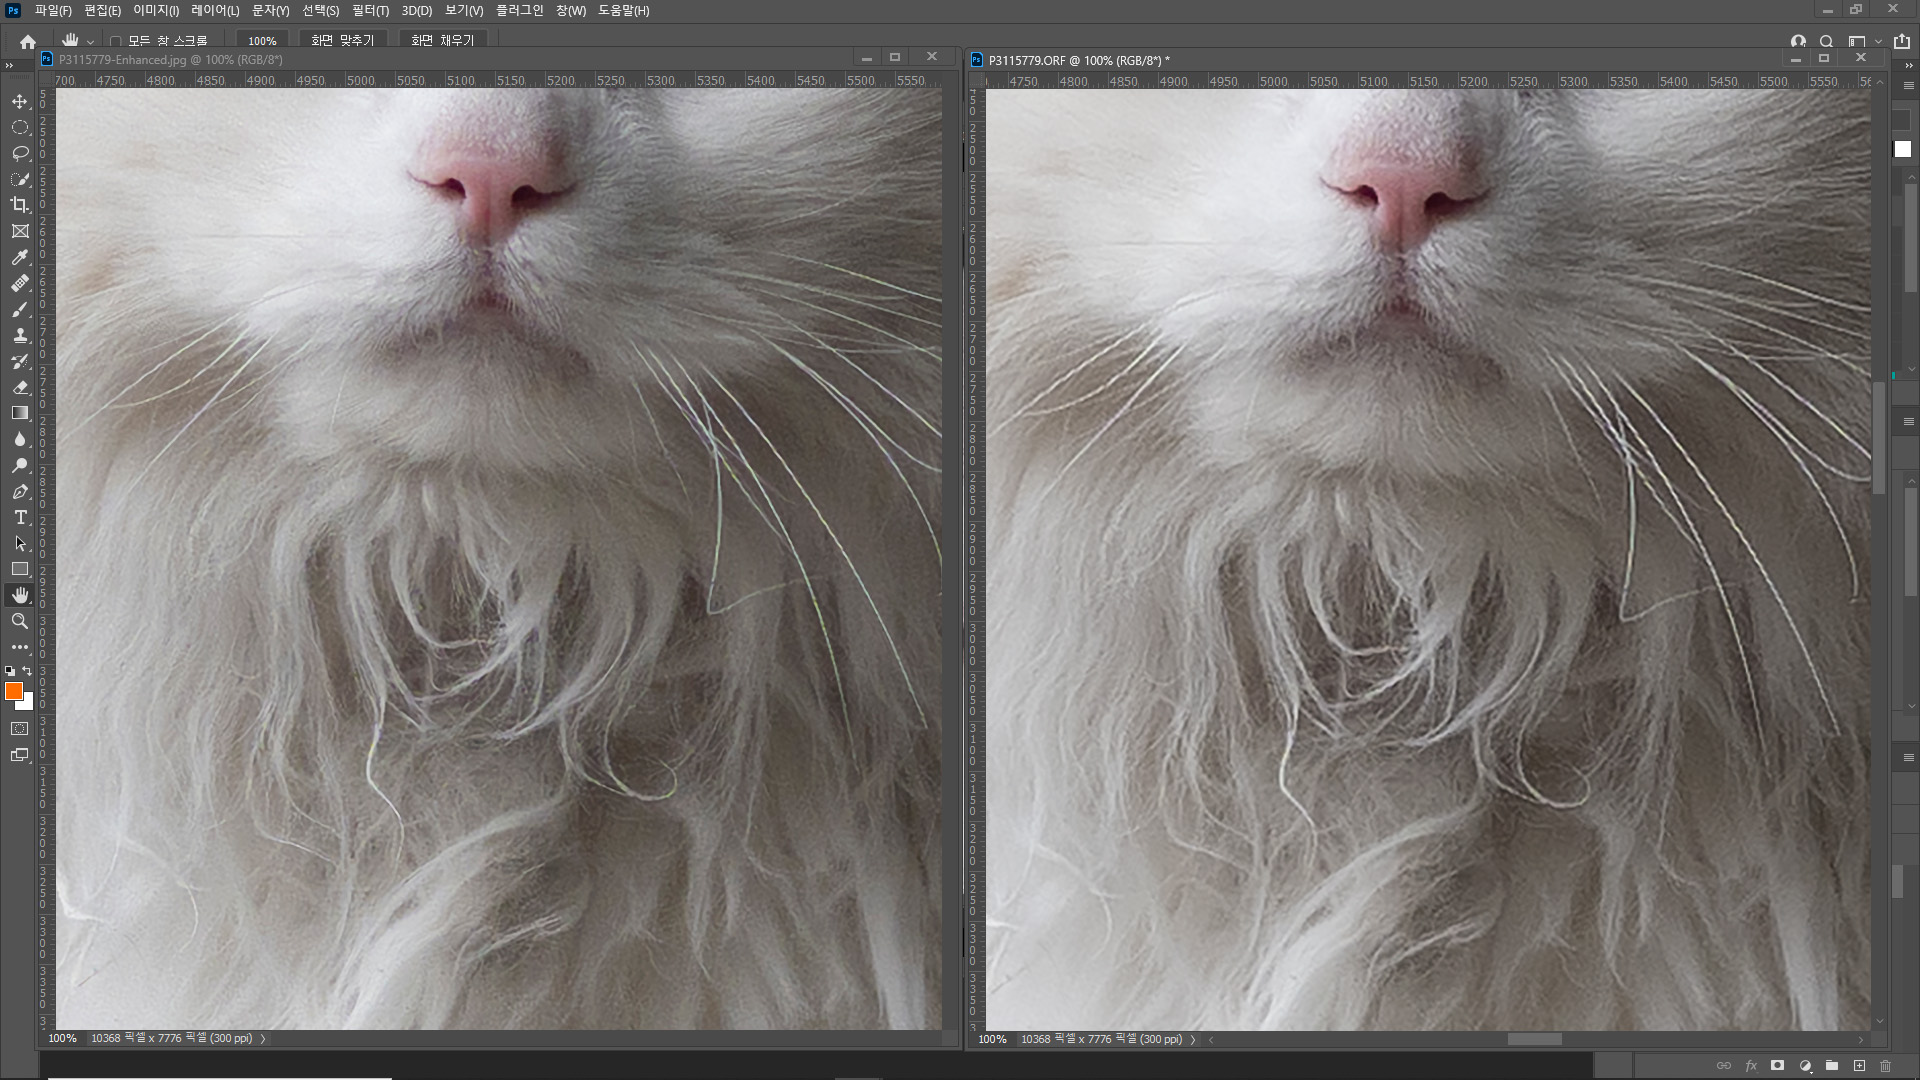The width and height of the screenshot is (1920, 1080).
Task: Choose the Horizontal Type tool
Action: (x=20, y=517)
